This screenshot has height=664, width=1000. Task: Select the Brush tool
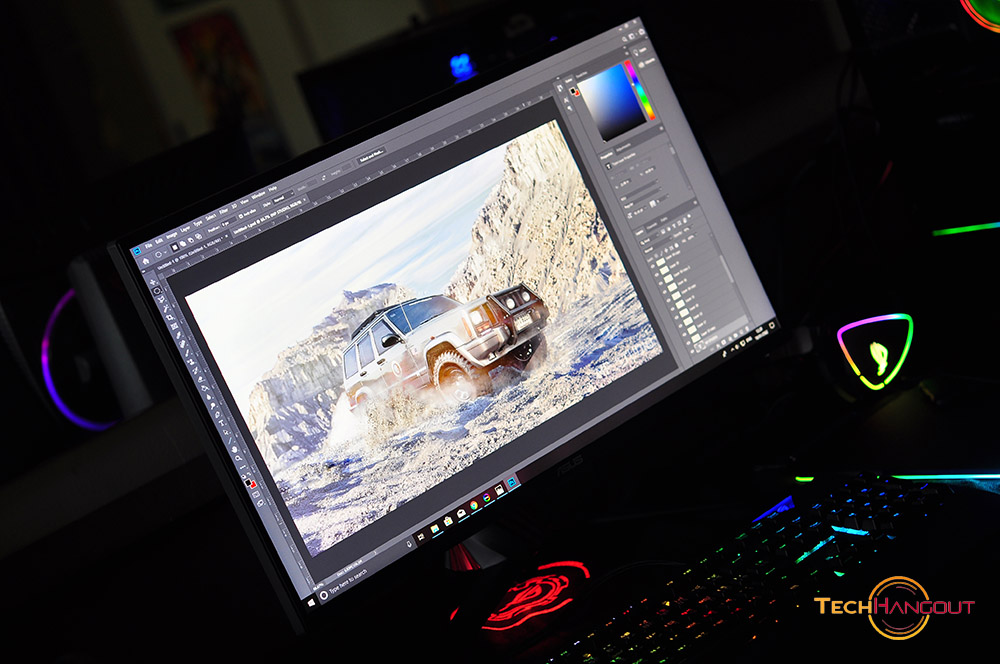point(187,353)
